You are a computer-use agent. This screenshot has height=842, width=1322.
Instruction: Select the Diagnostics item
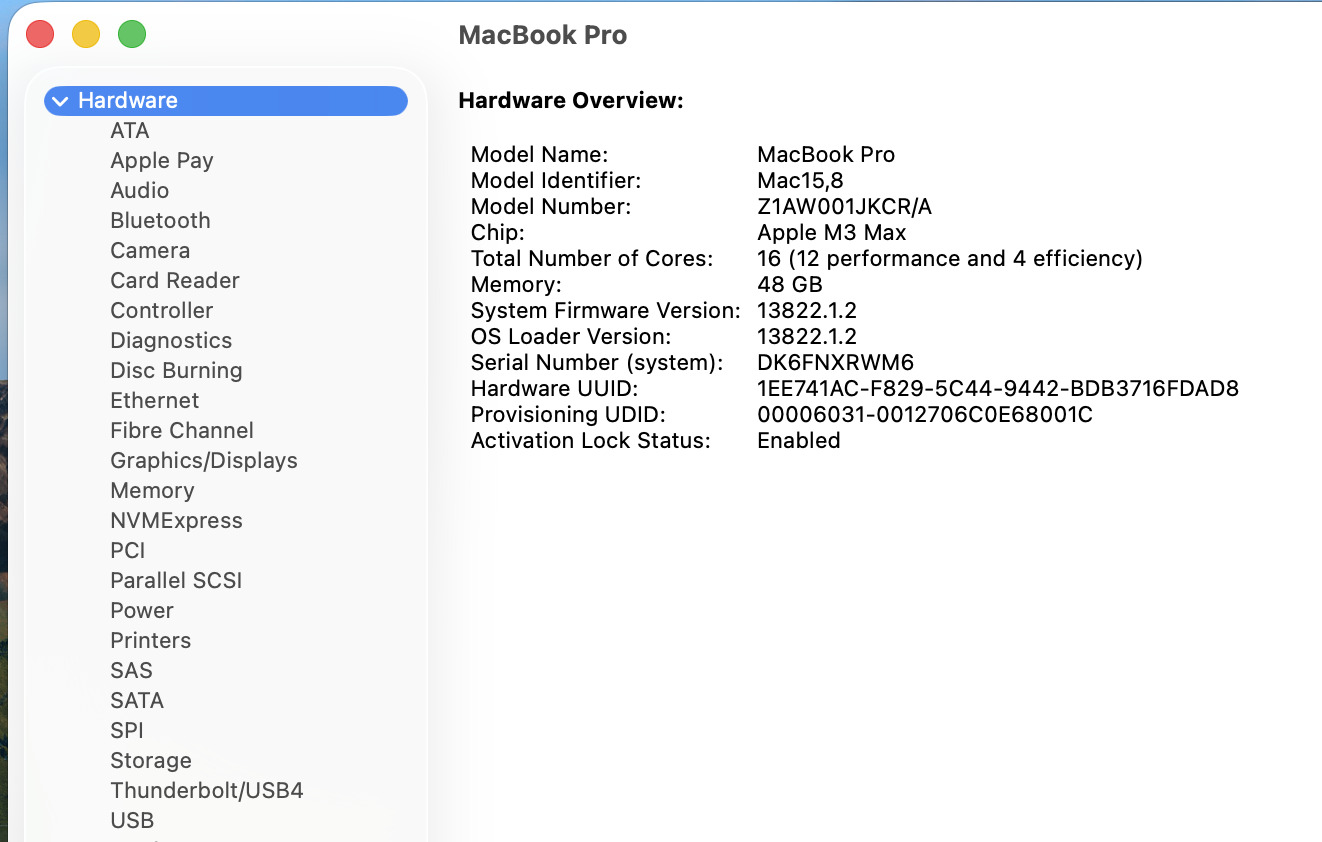click(x=171, y=341)
